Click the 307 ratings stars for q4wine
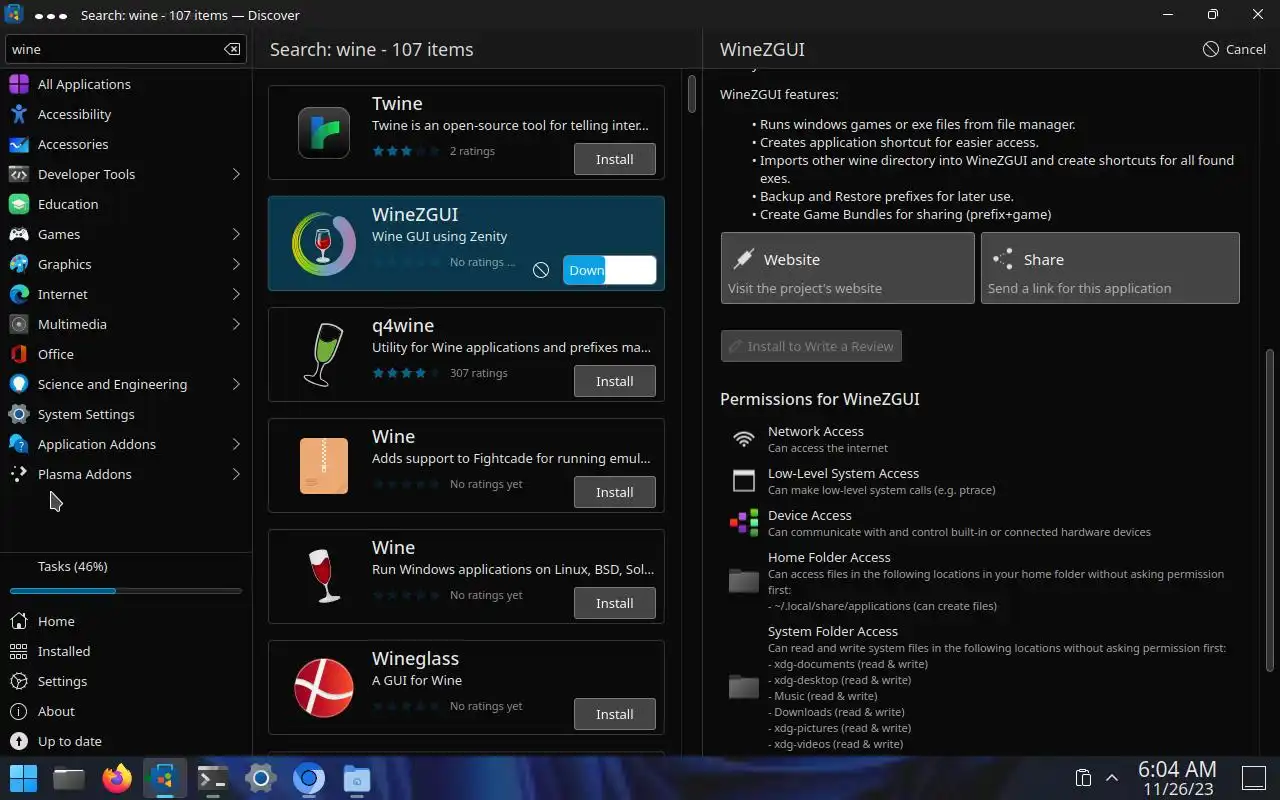The image size is (1280, 800). pyautogui.click(x=405, y=373)
